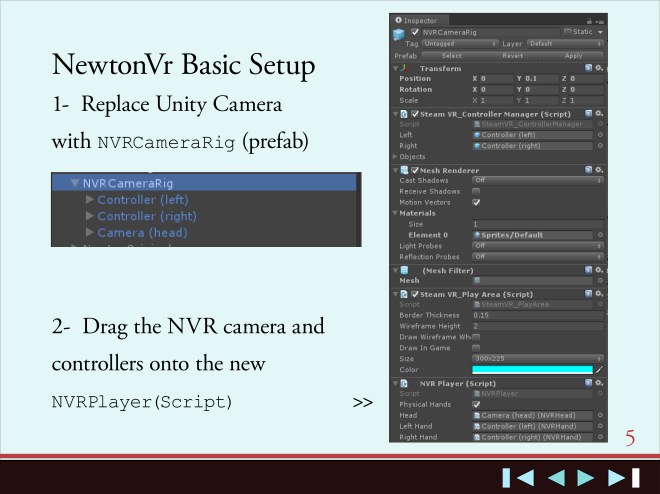Go to the previous slide

(x=557, y=476)
